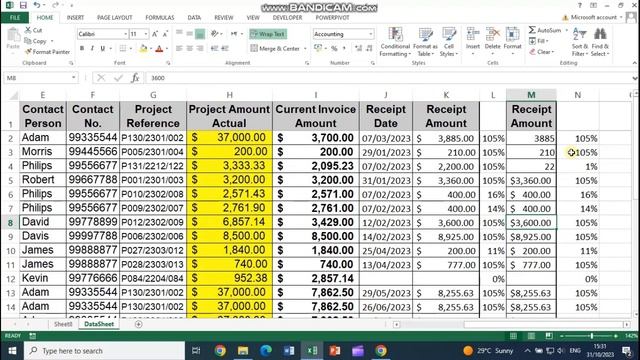Click the font color red A

[159, 49]
